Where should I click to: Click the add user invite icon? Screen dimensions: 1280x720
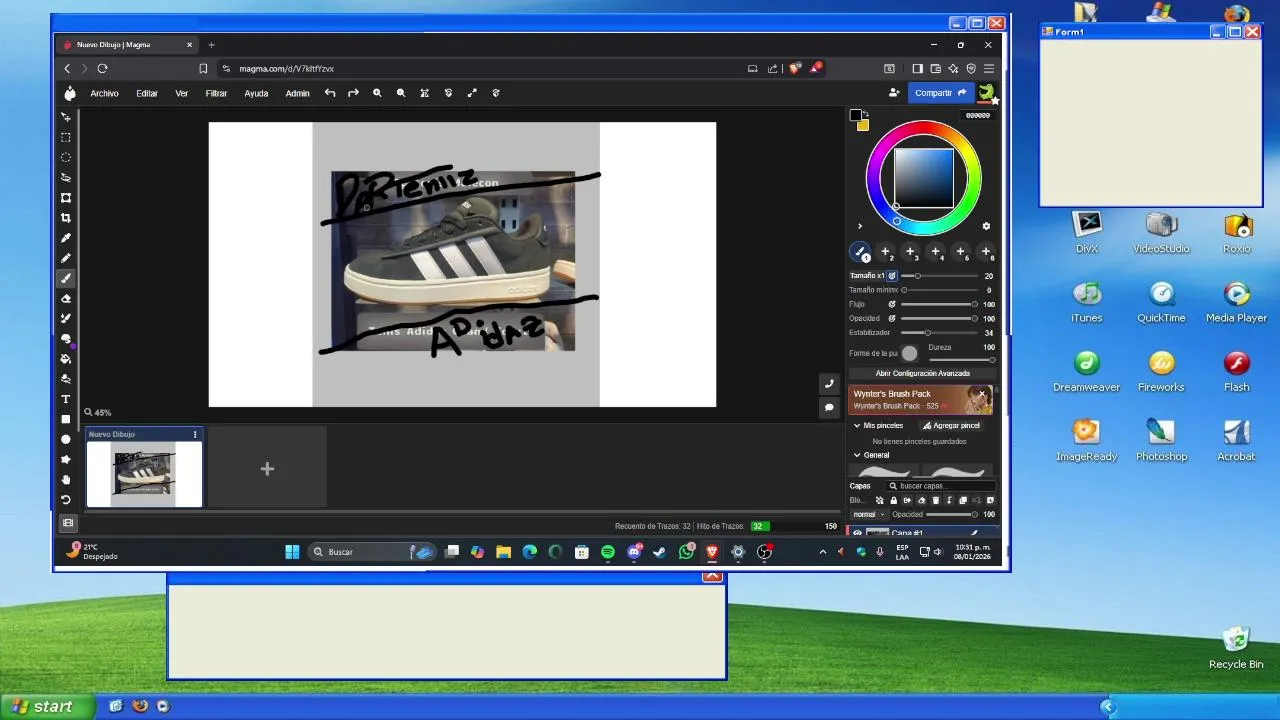pos(894,93)
